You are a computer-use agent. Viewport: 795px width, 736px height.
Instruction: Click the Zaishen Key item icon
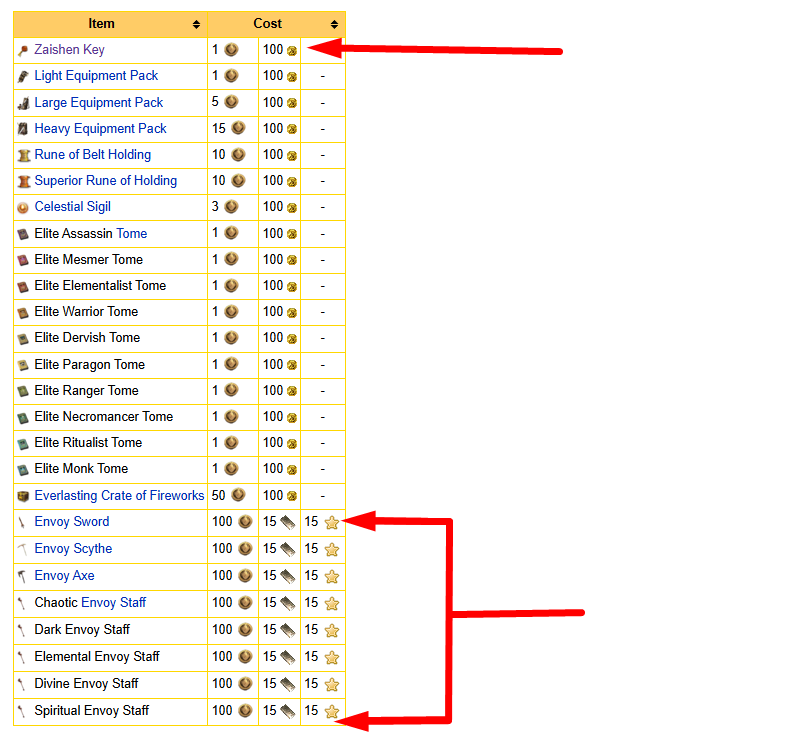pyautogui.click(x=23, y=51)
